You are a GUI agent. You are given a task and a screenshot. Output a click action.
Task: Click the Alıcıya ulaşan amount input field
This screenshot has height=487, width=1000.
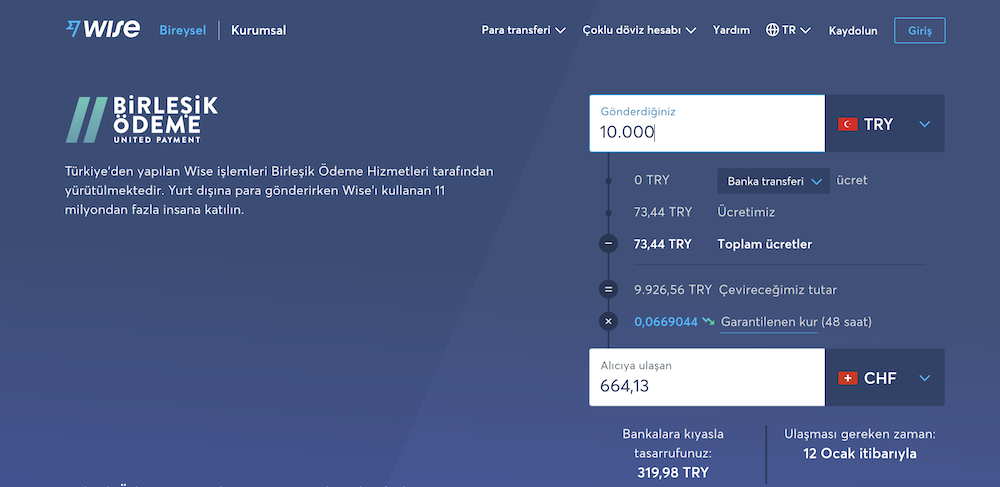pos(707,378)
